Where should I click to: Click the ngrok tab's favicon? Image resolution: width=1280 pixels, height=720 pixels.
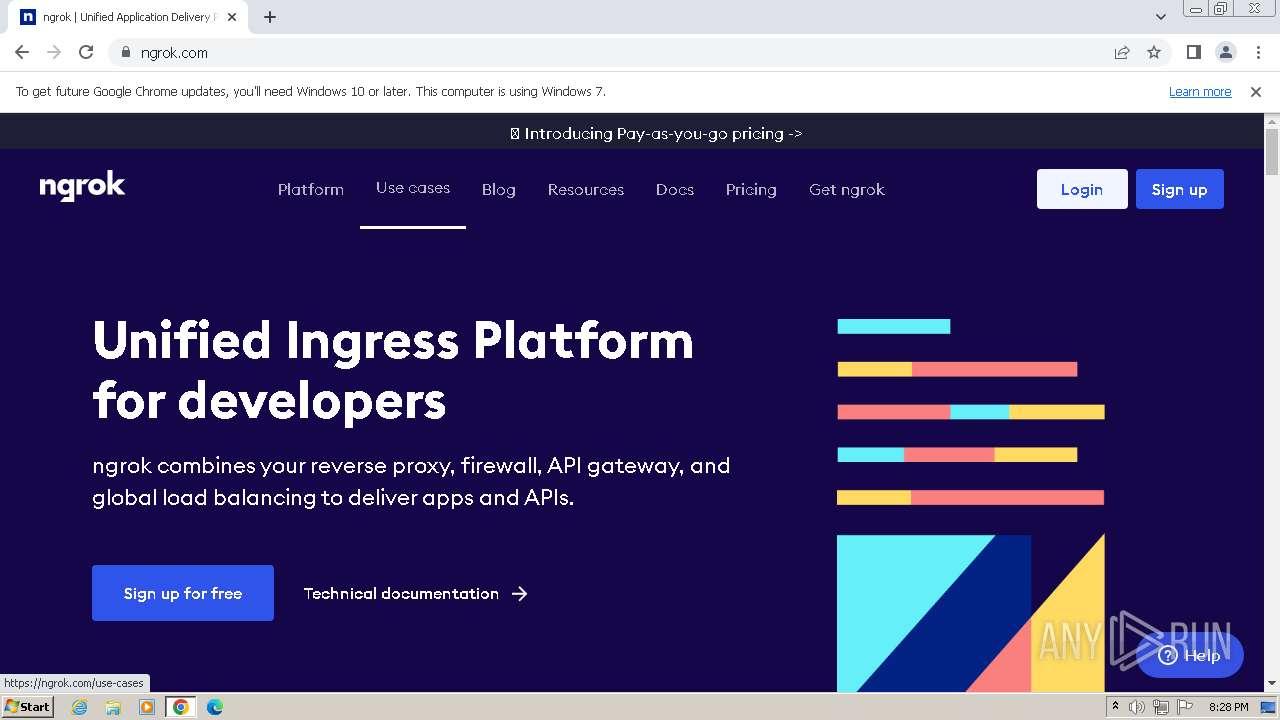click(28, 17)
